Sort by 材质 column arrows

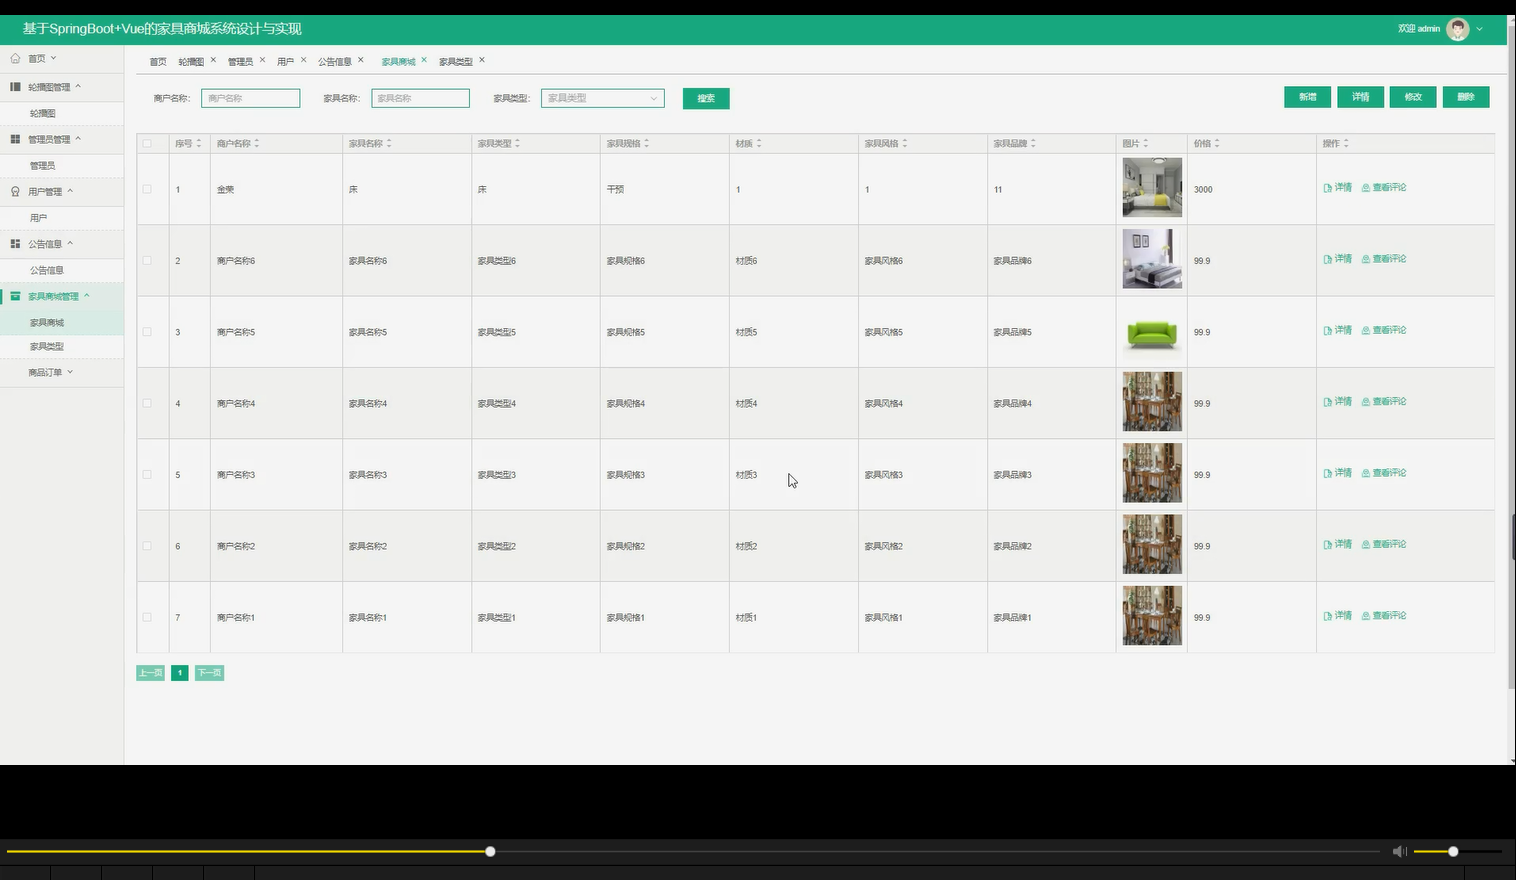pos(759,143)
